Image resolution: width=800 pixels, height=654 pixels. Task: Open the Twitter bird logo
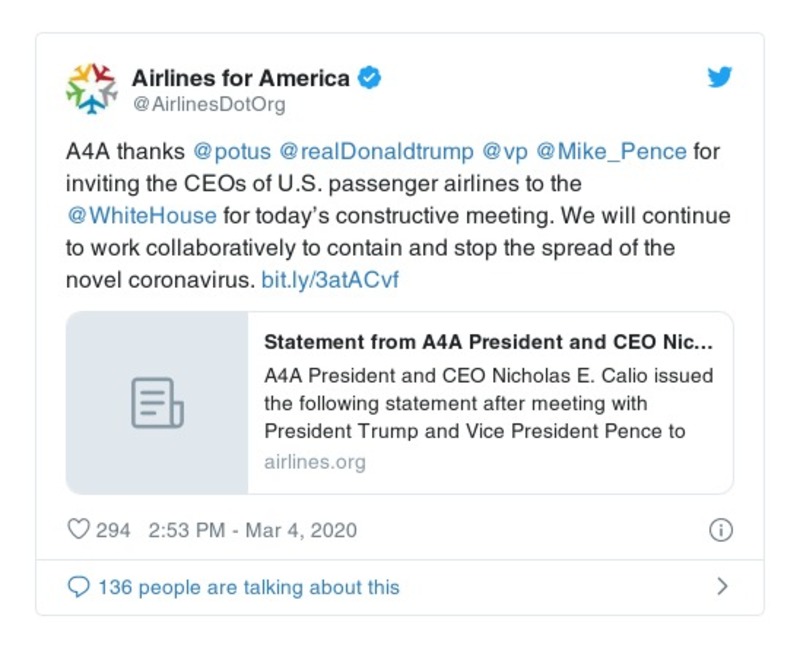[x=720, y=77]
